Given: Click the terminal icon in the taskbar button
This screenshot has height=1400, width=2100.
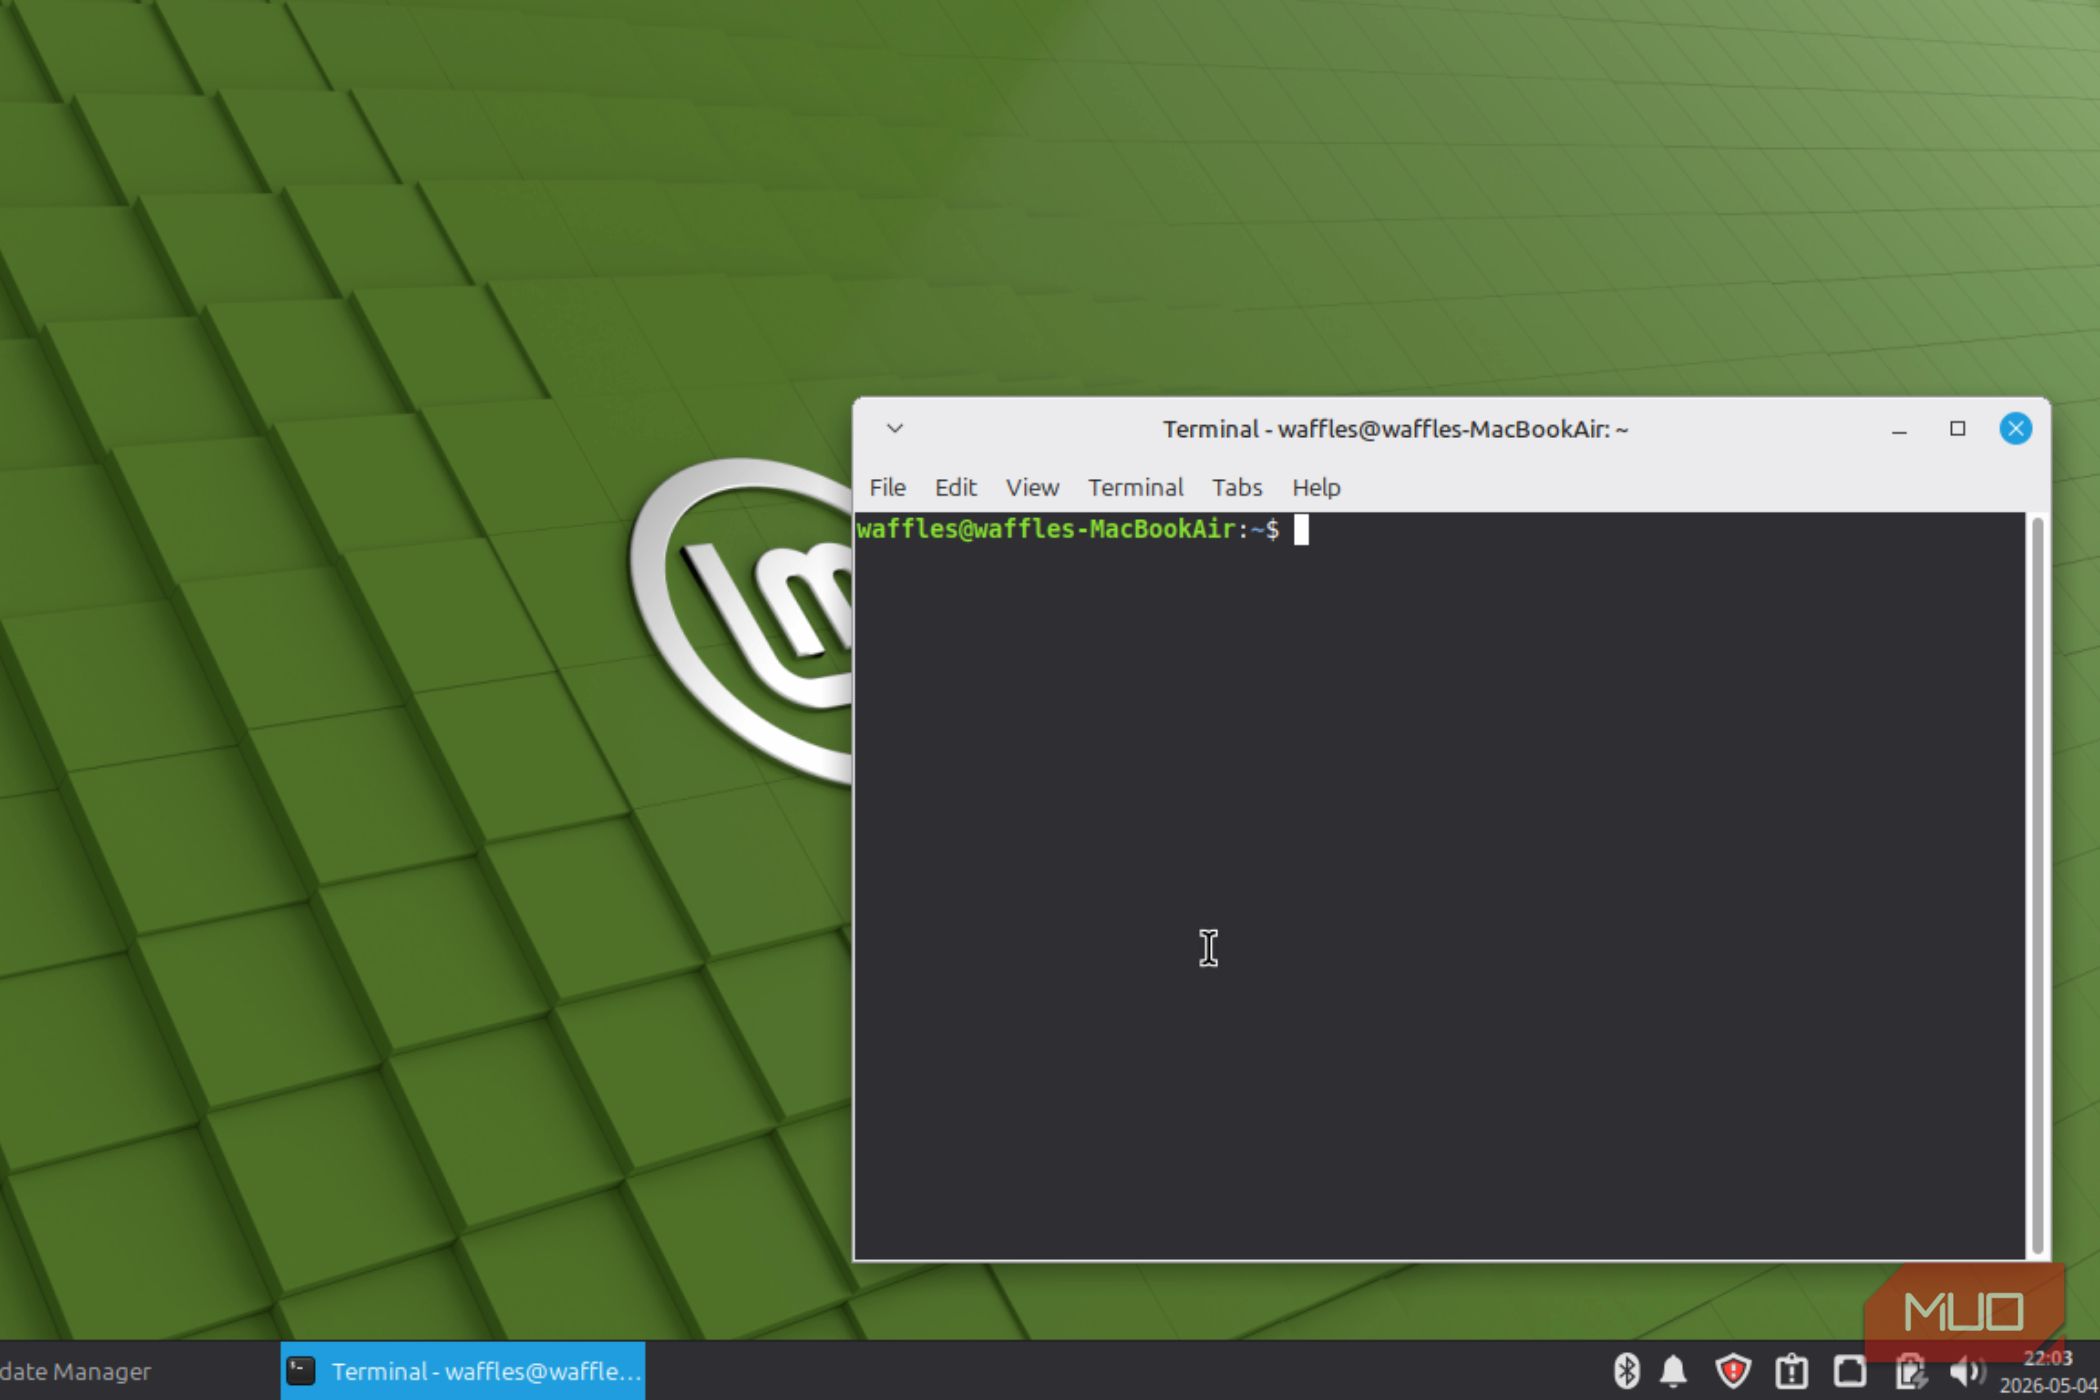Looking at the screenshot, I should pos(301,1371).
